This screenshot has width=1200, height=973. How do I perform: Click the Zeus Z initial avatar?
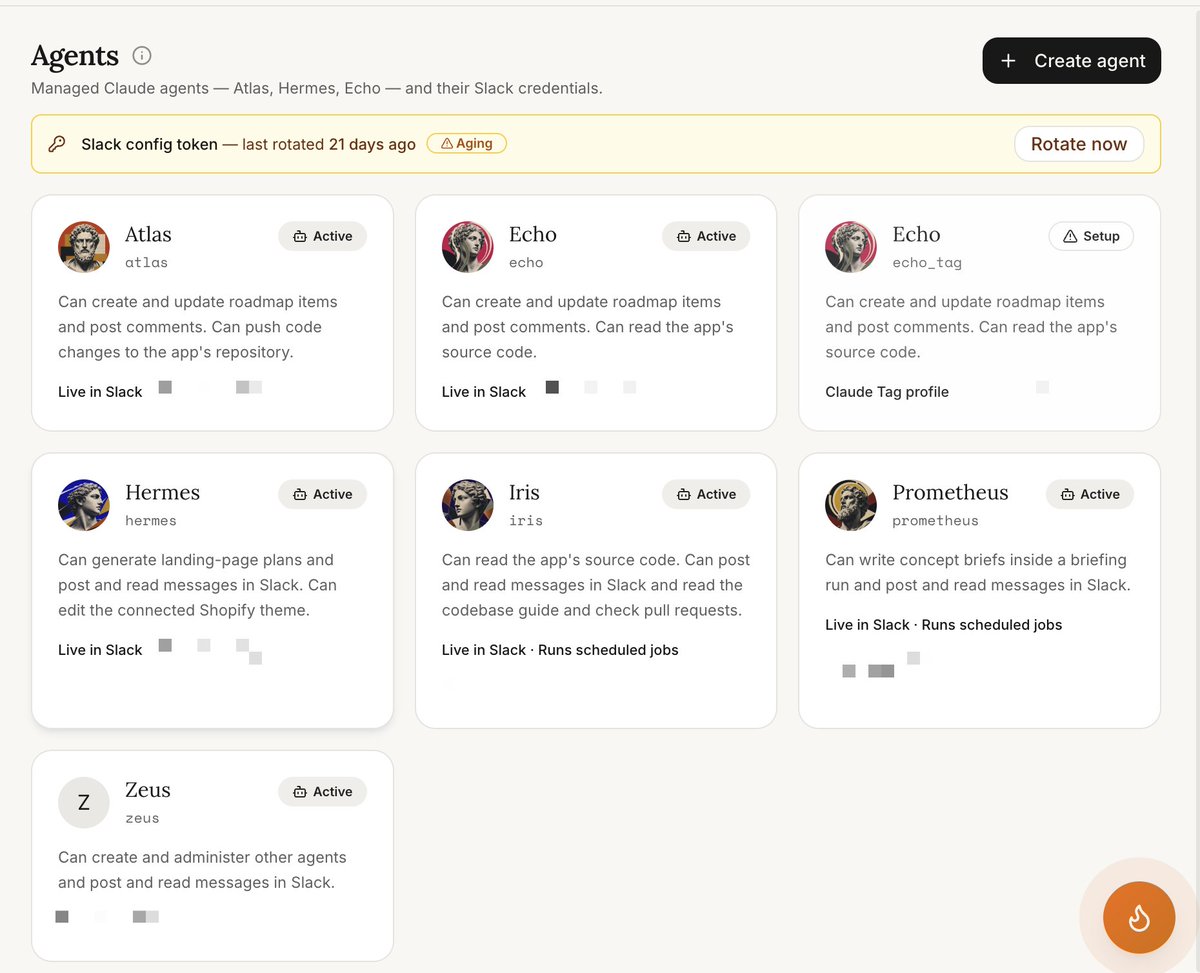84,802
